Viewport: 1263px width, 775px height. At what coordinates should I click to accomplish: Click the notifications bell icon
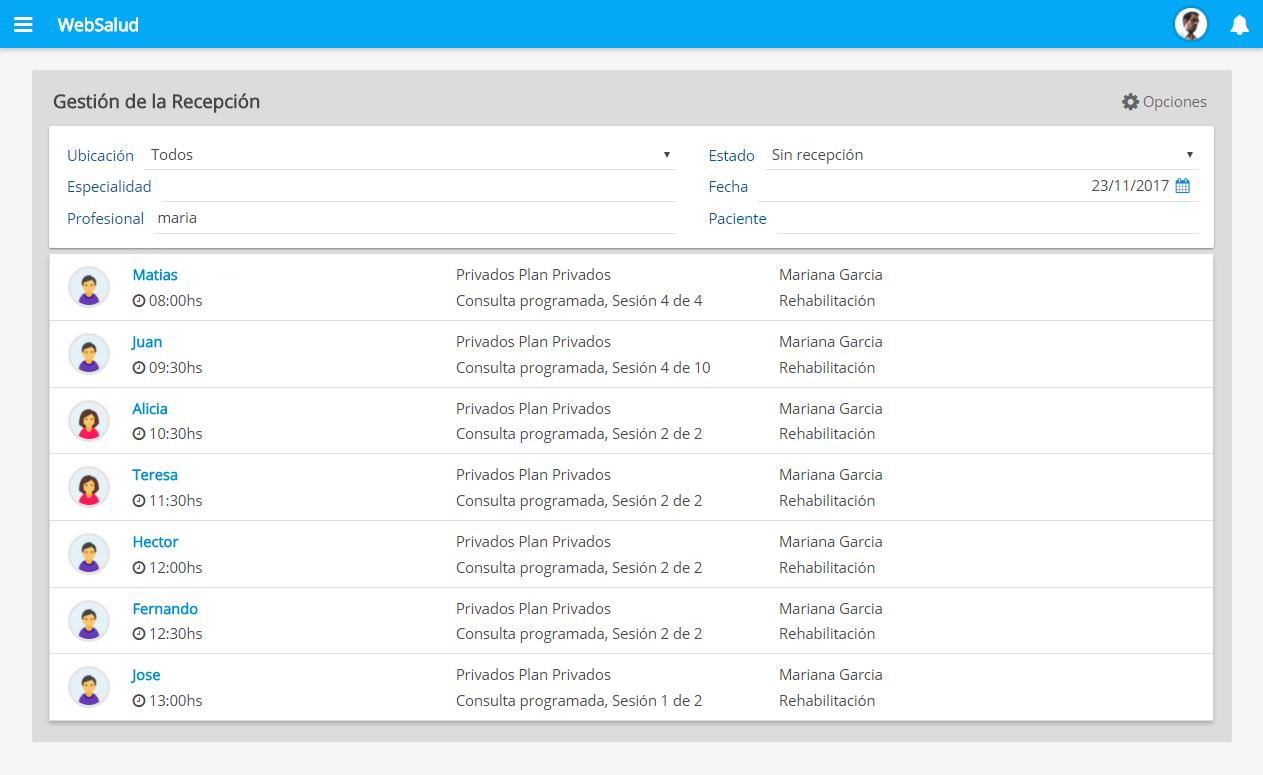click(1239, 25)
